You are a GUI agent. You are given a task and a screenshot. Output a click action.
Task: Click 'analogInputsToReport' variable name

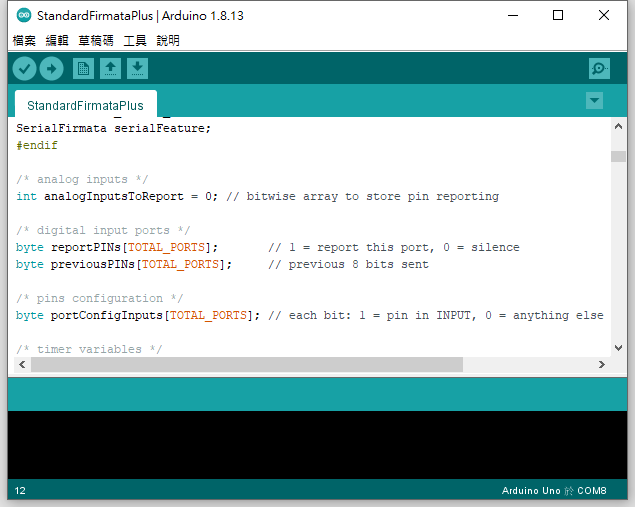click(x=113, y=196)
